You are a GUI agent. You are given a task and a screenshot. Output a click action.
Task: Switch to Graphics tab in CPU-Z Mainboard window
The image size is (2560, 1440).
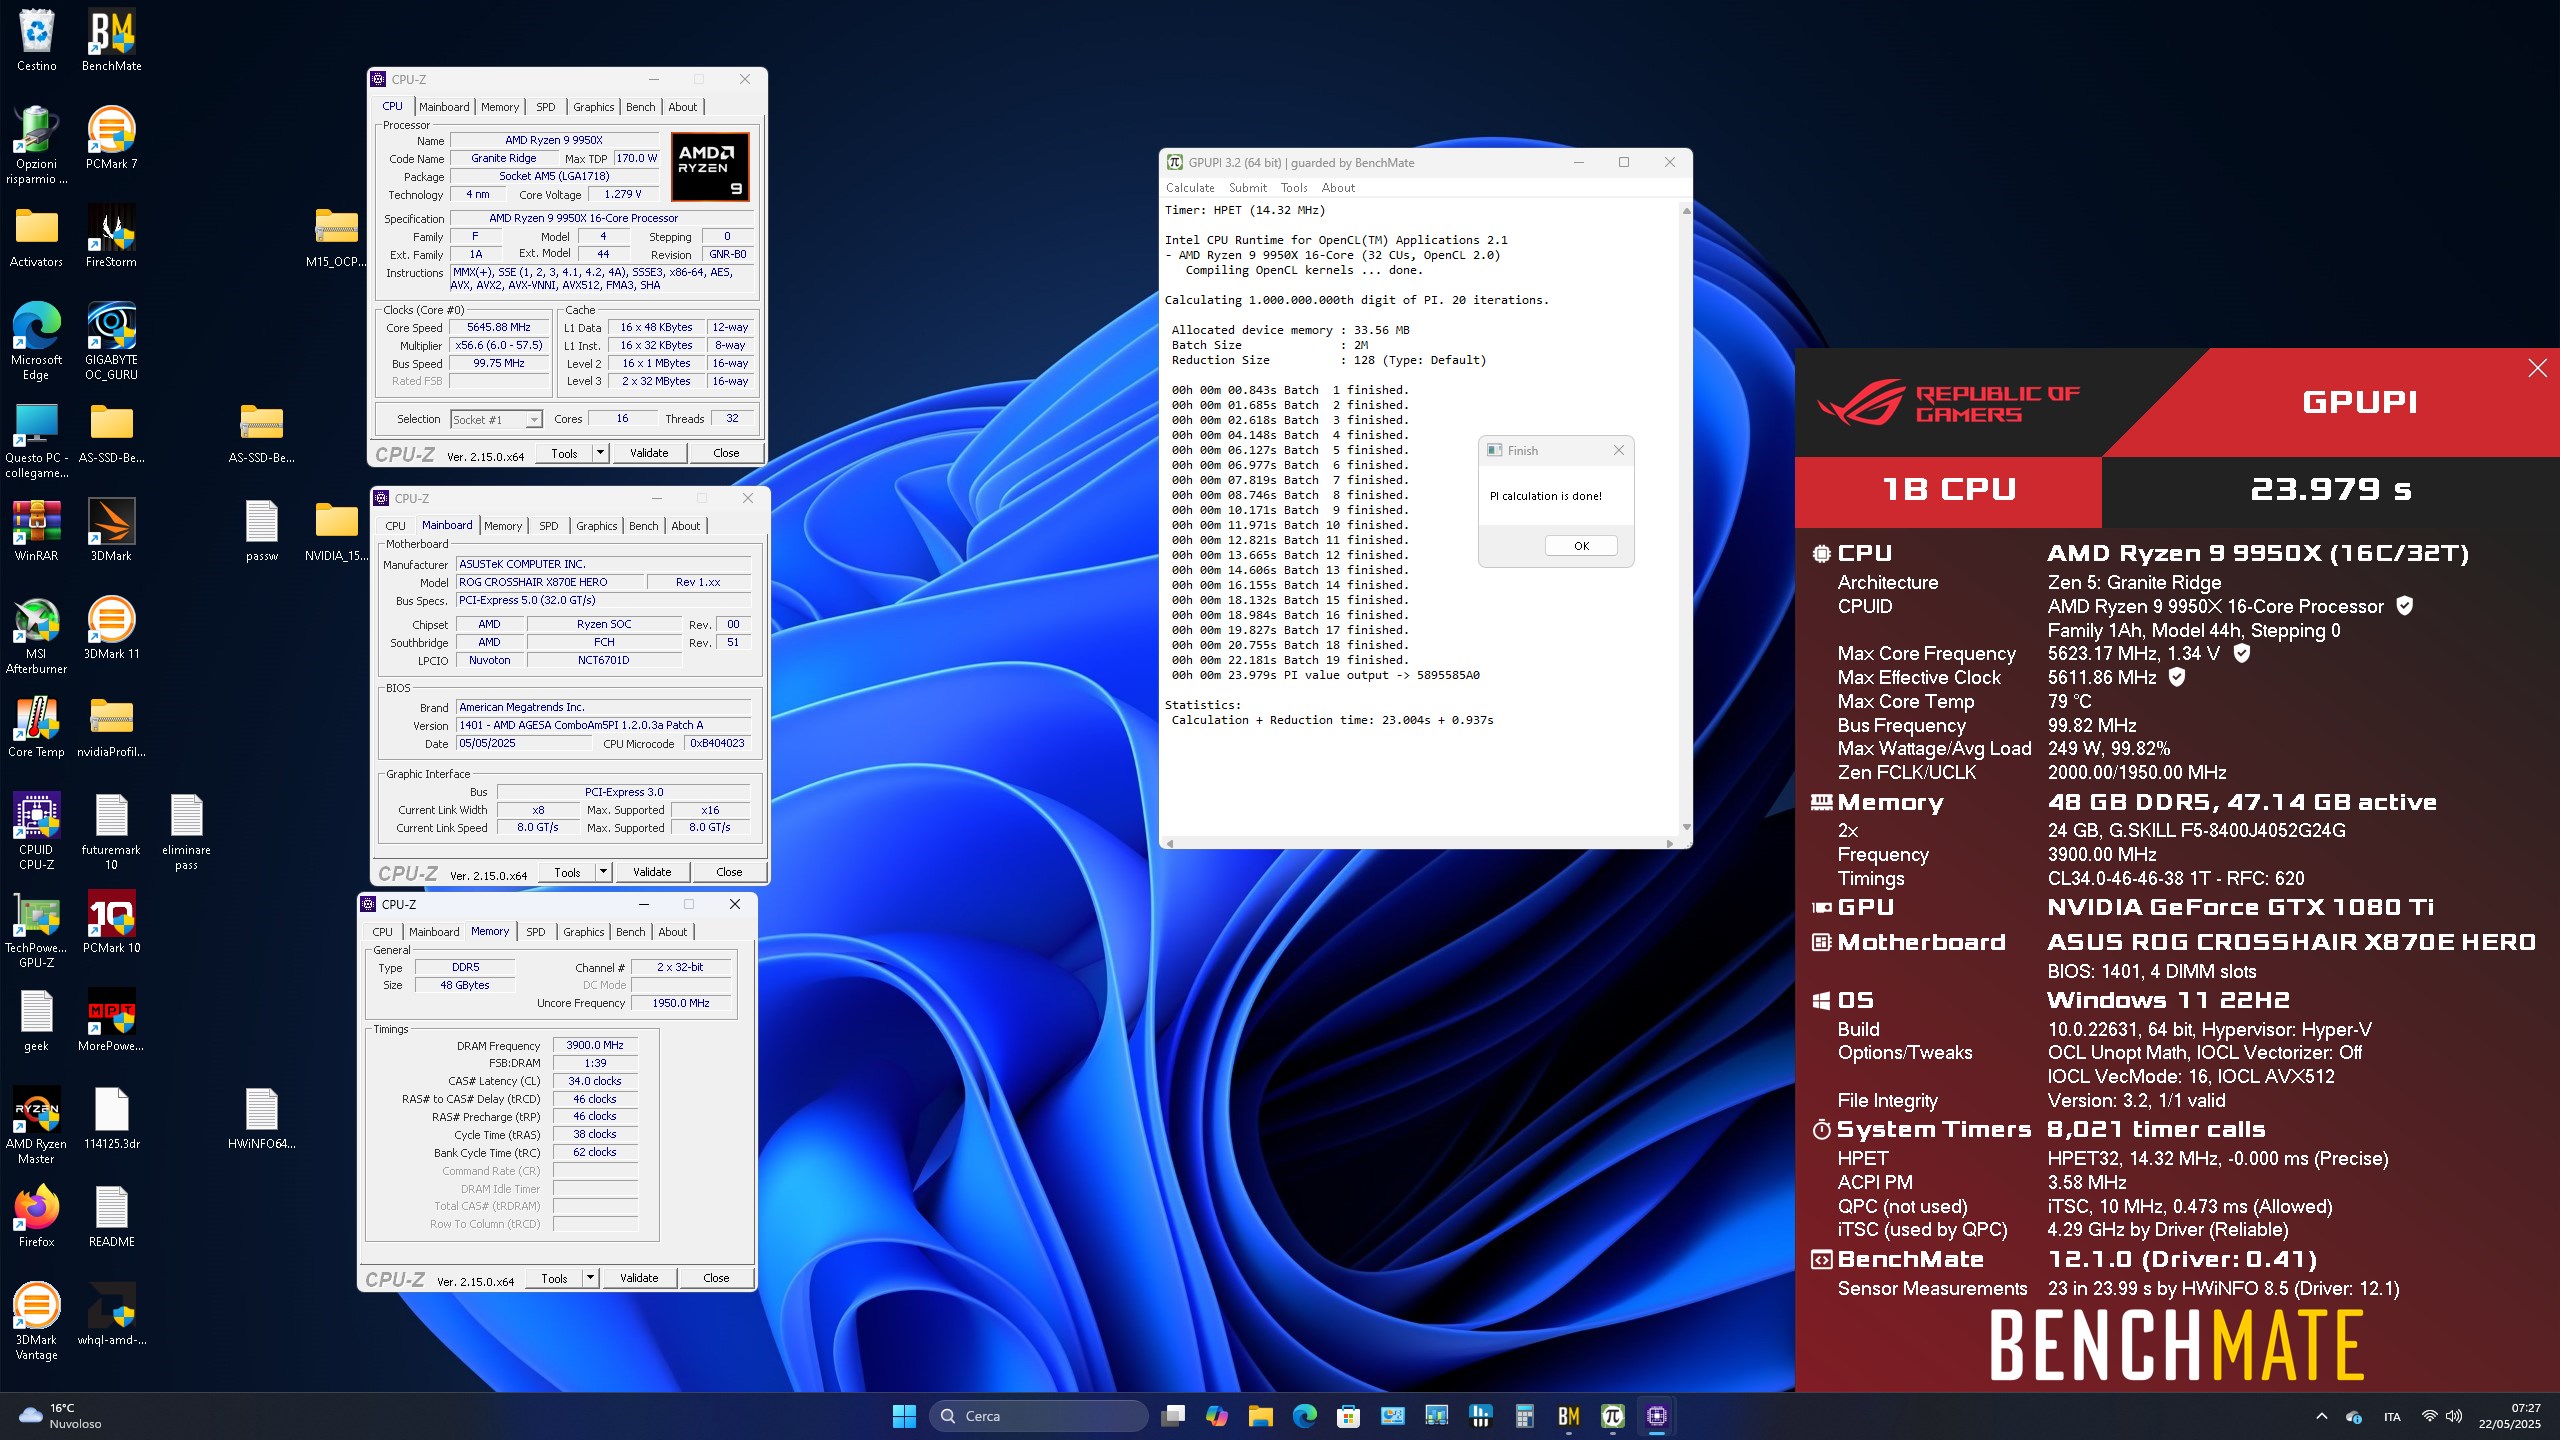pos(597,526)
